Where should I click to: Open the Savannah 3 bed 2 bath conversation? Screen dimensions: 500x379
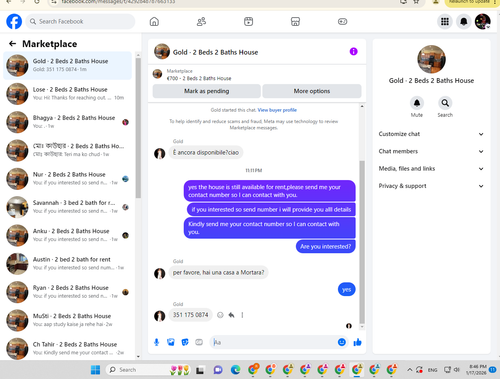tap(67, 207)
